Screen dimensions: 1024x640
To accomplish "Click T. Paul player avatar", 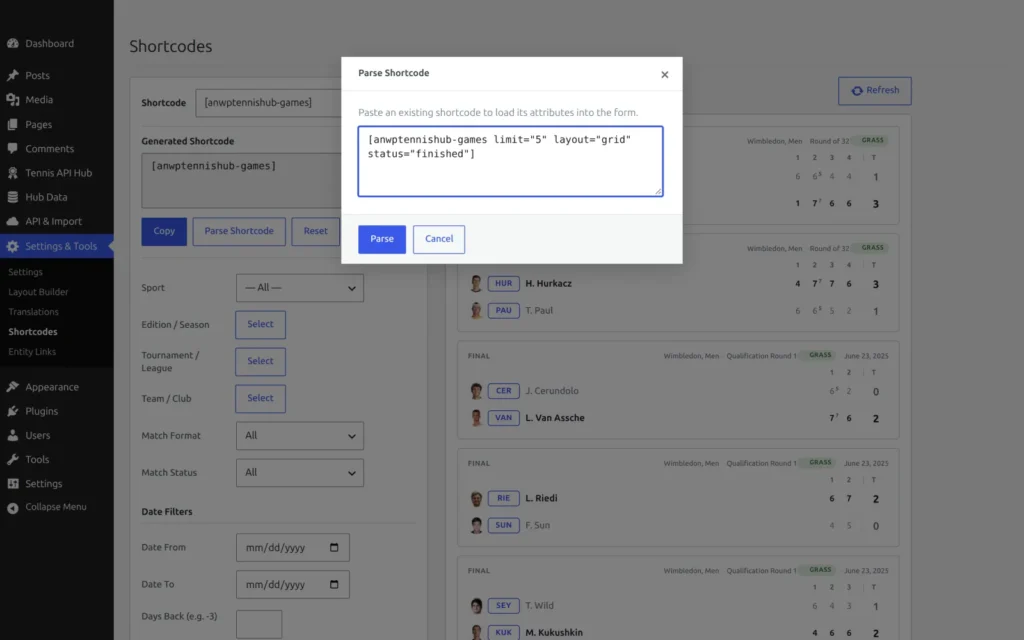I will pos(476,310).
